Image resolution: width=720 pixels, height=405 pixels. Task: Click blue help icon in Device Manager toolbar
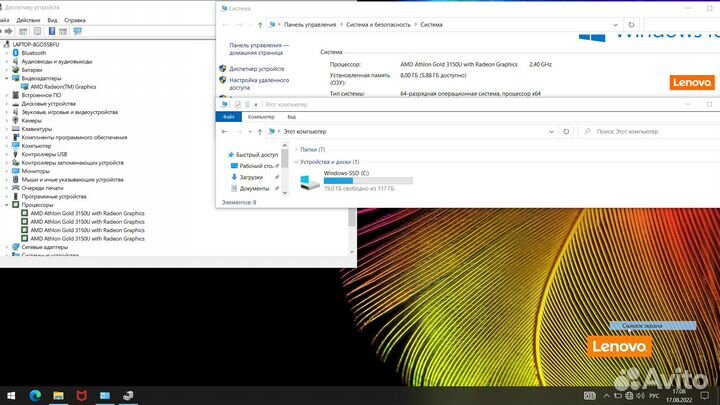click(x=51, y=31)
